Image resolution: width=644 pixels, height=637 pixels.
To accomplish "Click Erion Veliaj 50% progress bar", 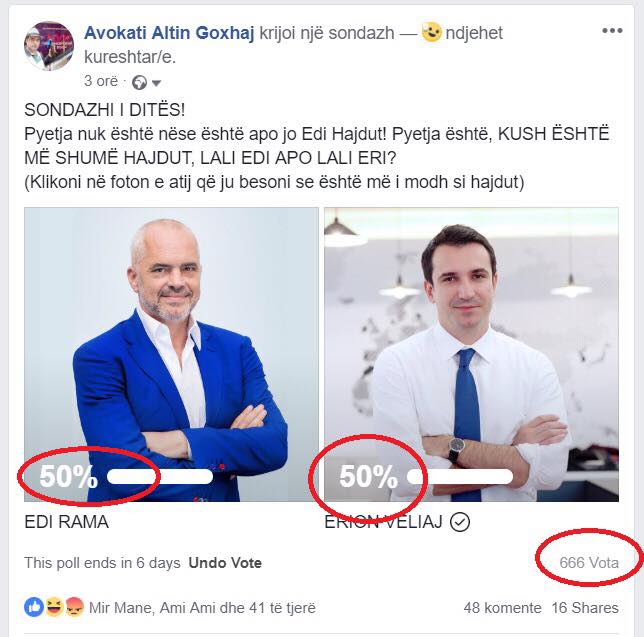I will point(460,477).
